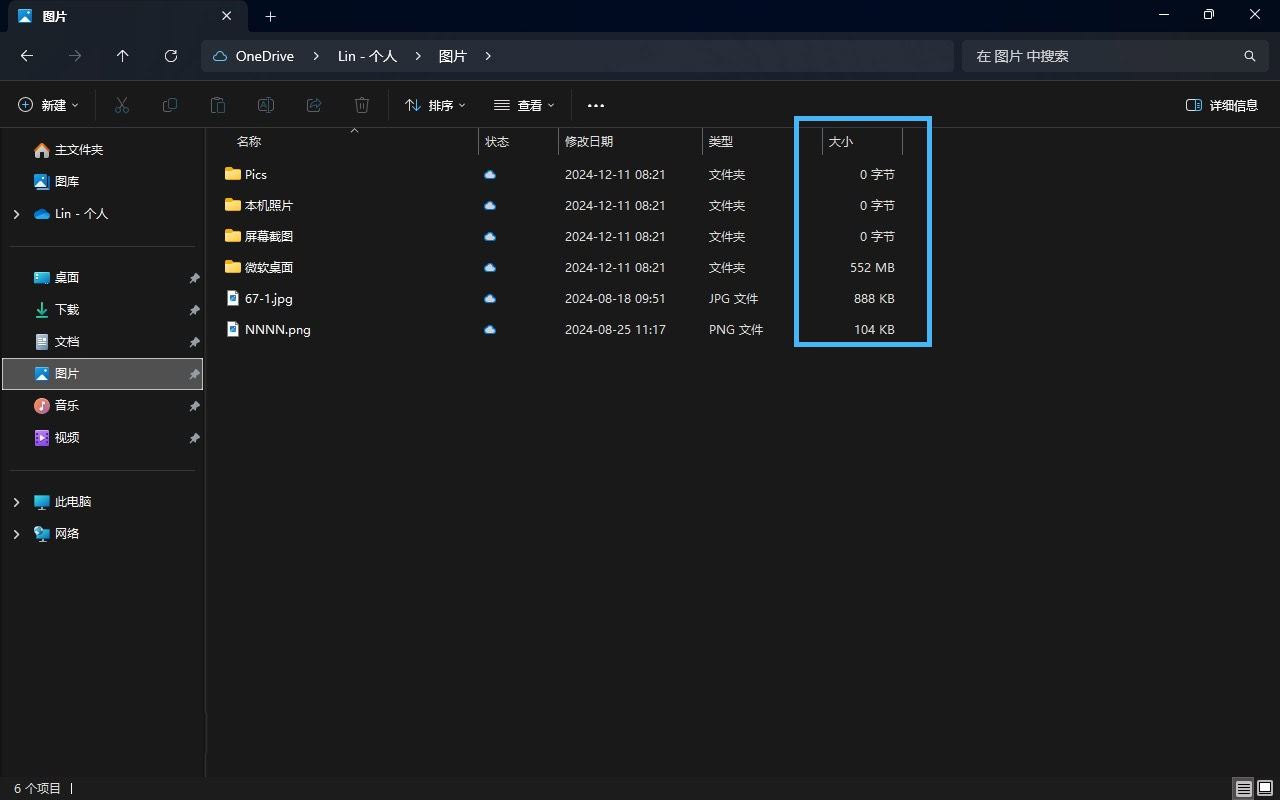The height and width of the screenshot is (800, 1280).
Task: Open the three-dot See more menu
Action: tap(596, 105)
